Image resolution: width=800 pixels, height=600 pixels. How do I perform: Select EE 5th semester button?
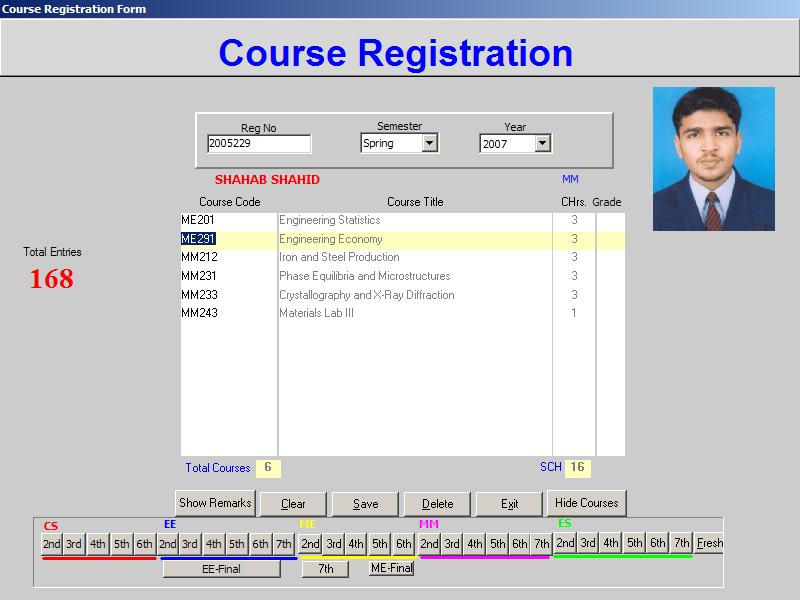pyautogui.click(x=236, y=544)
